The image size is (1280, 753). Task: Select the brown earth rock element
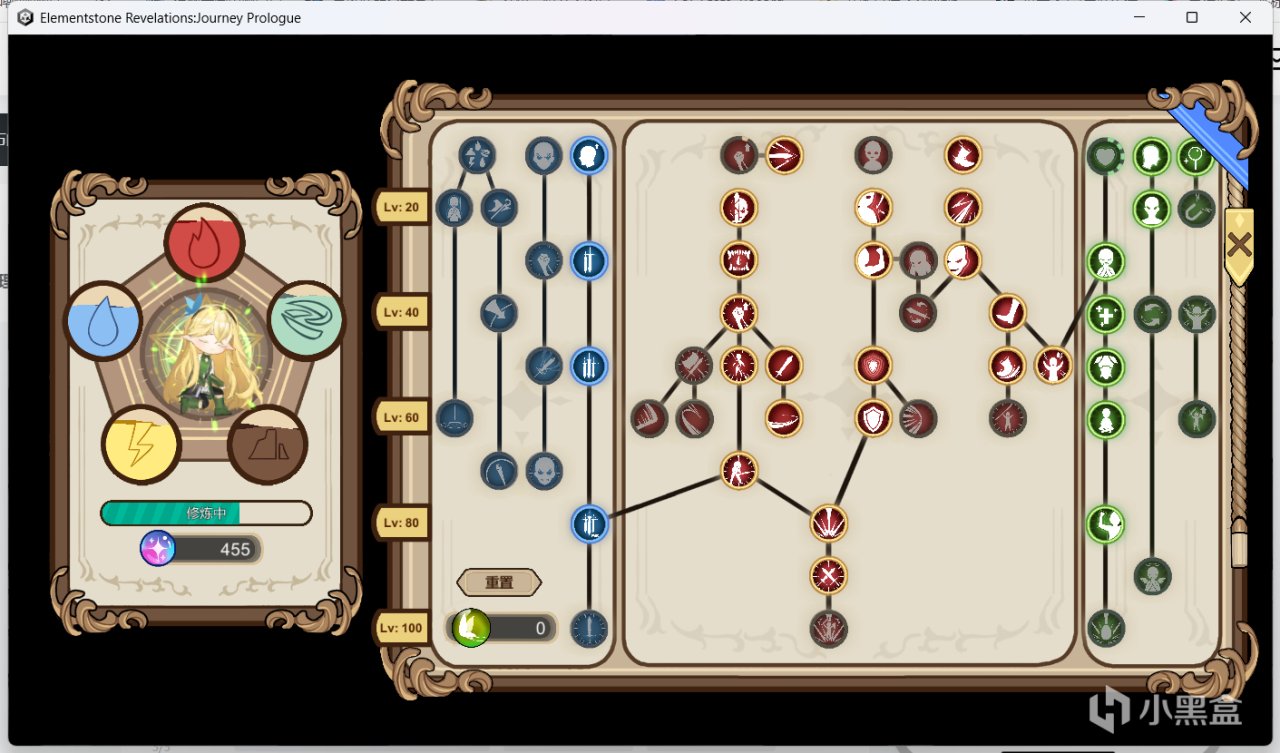[267, 445]
